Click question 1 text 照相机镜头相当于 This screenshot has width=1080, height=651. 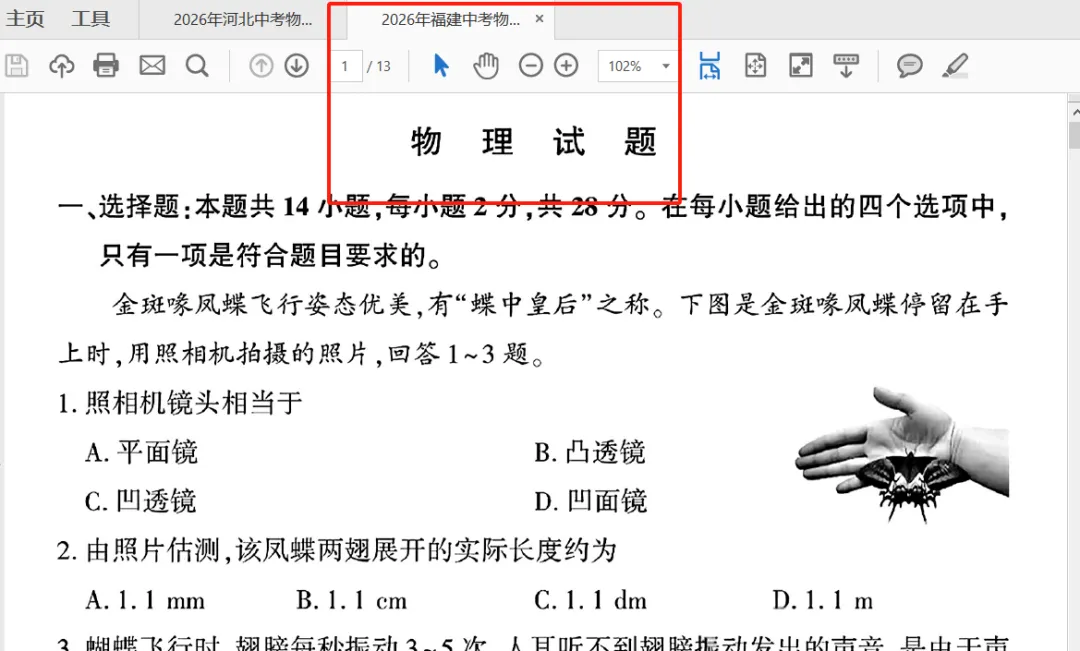click(194, 403)
